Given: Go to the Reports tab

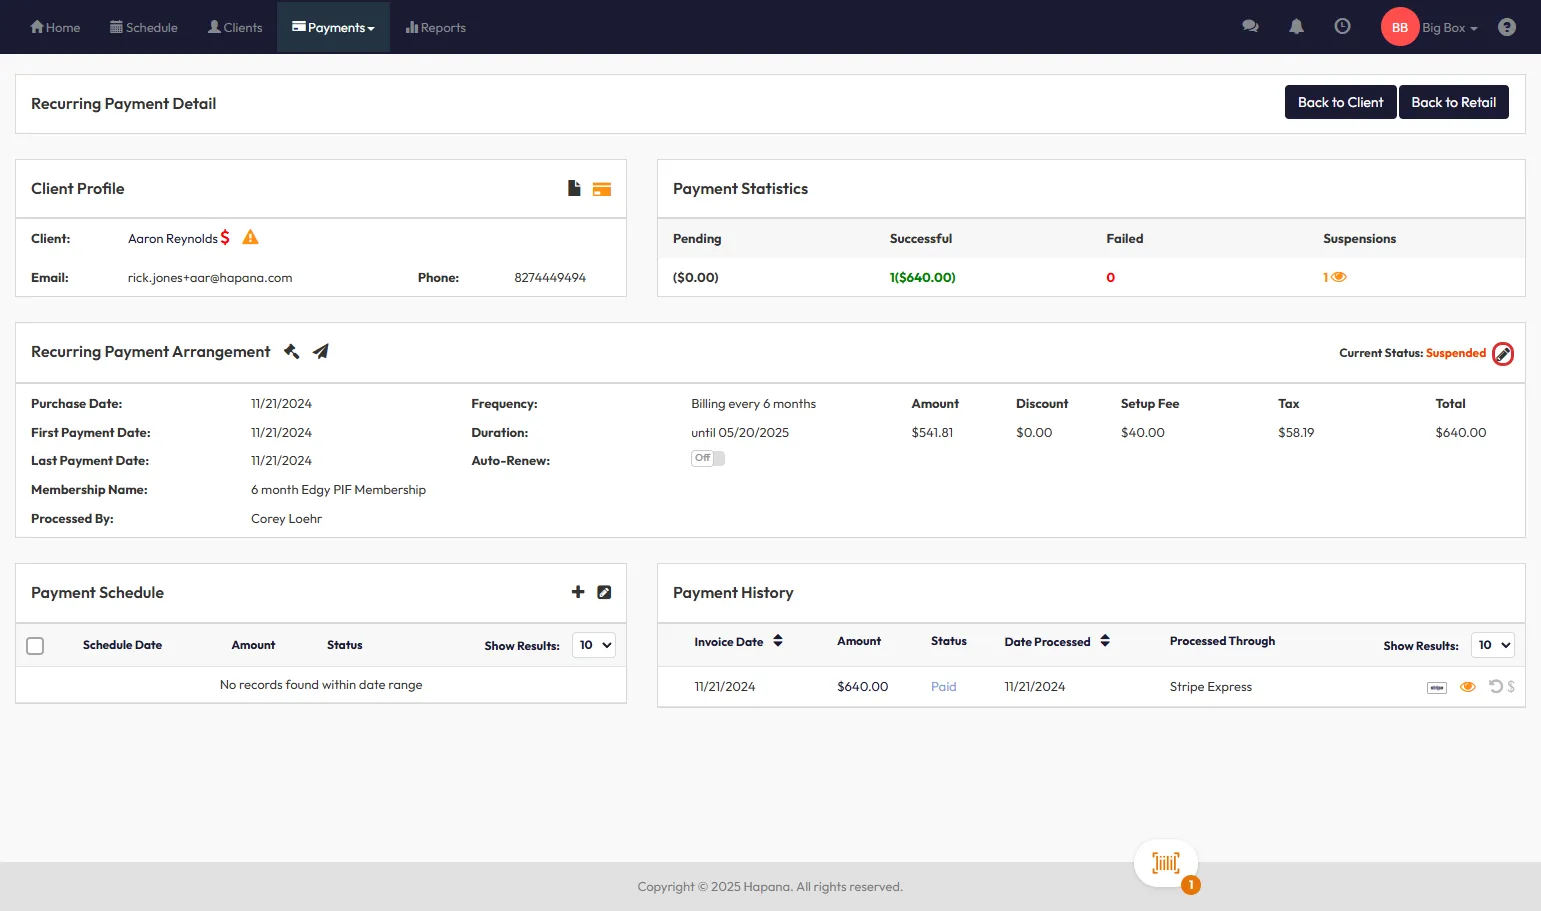Looking at the screenshot, I should (x=436, y=27).
